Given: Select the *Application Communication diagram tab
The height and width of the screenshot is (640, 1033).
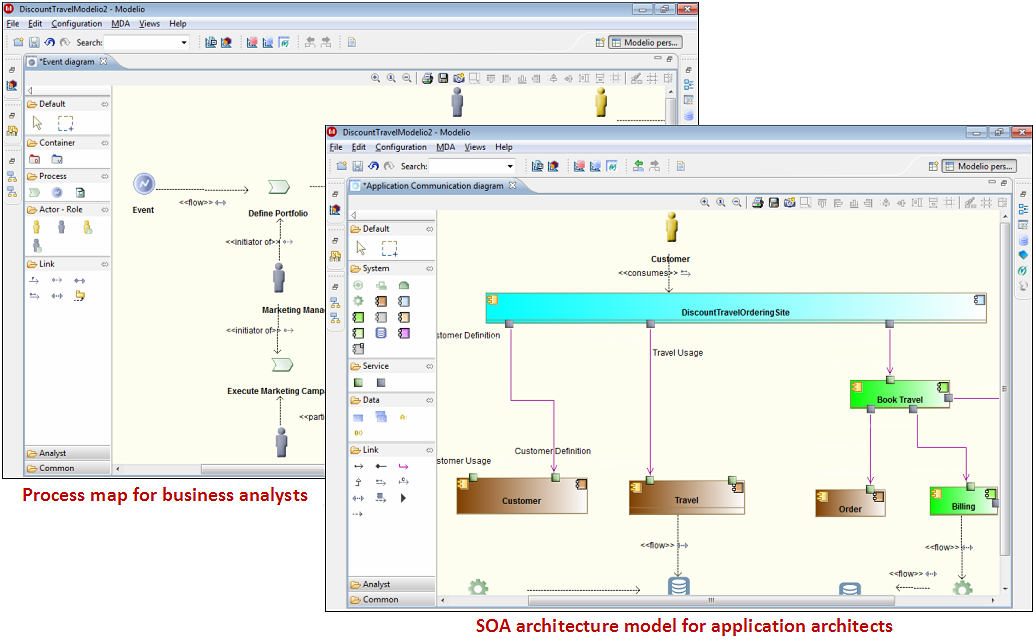Looking at the screenshot, I should pyautogui.click(x=434, y=186).
